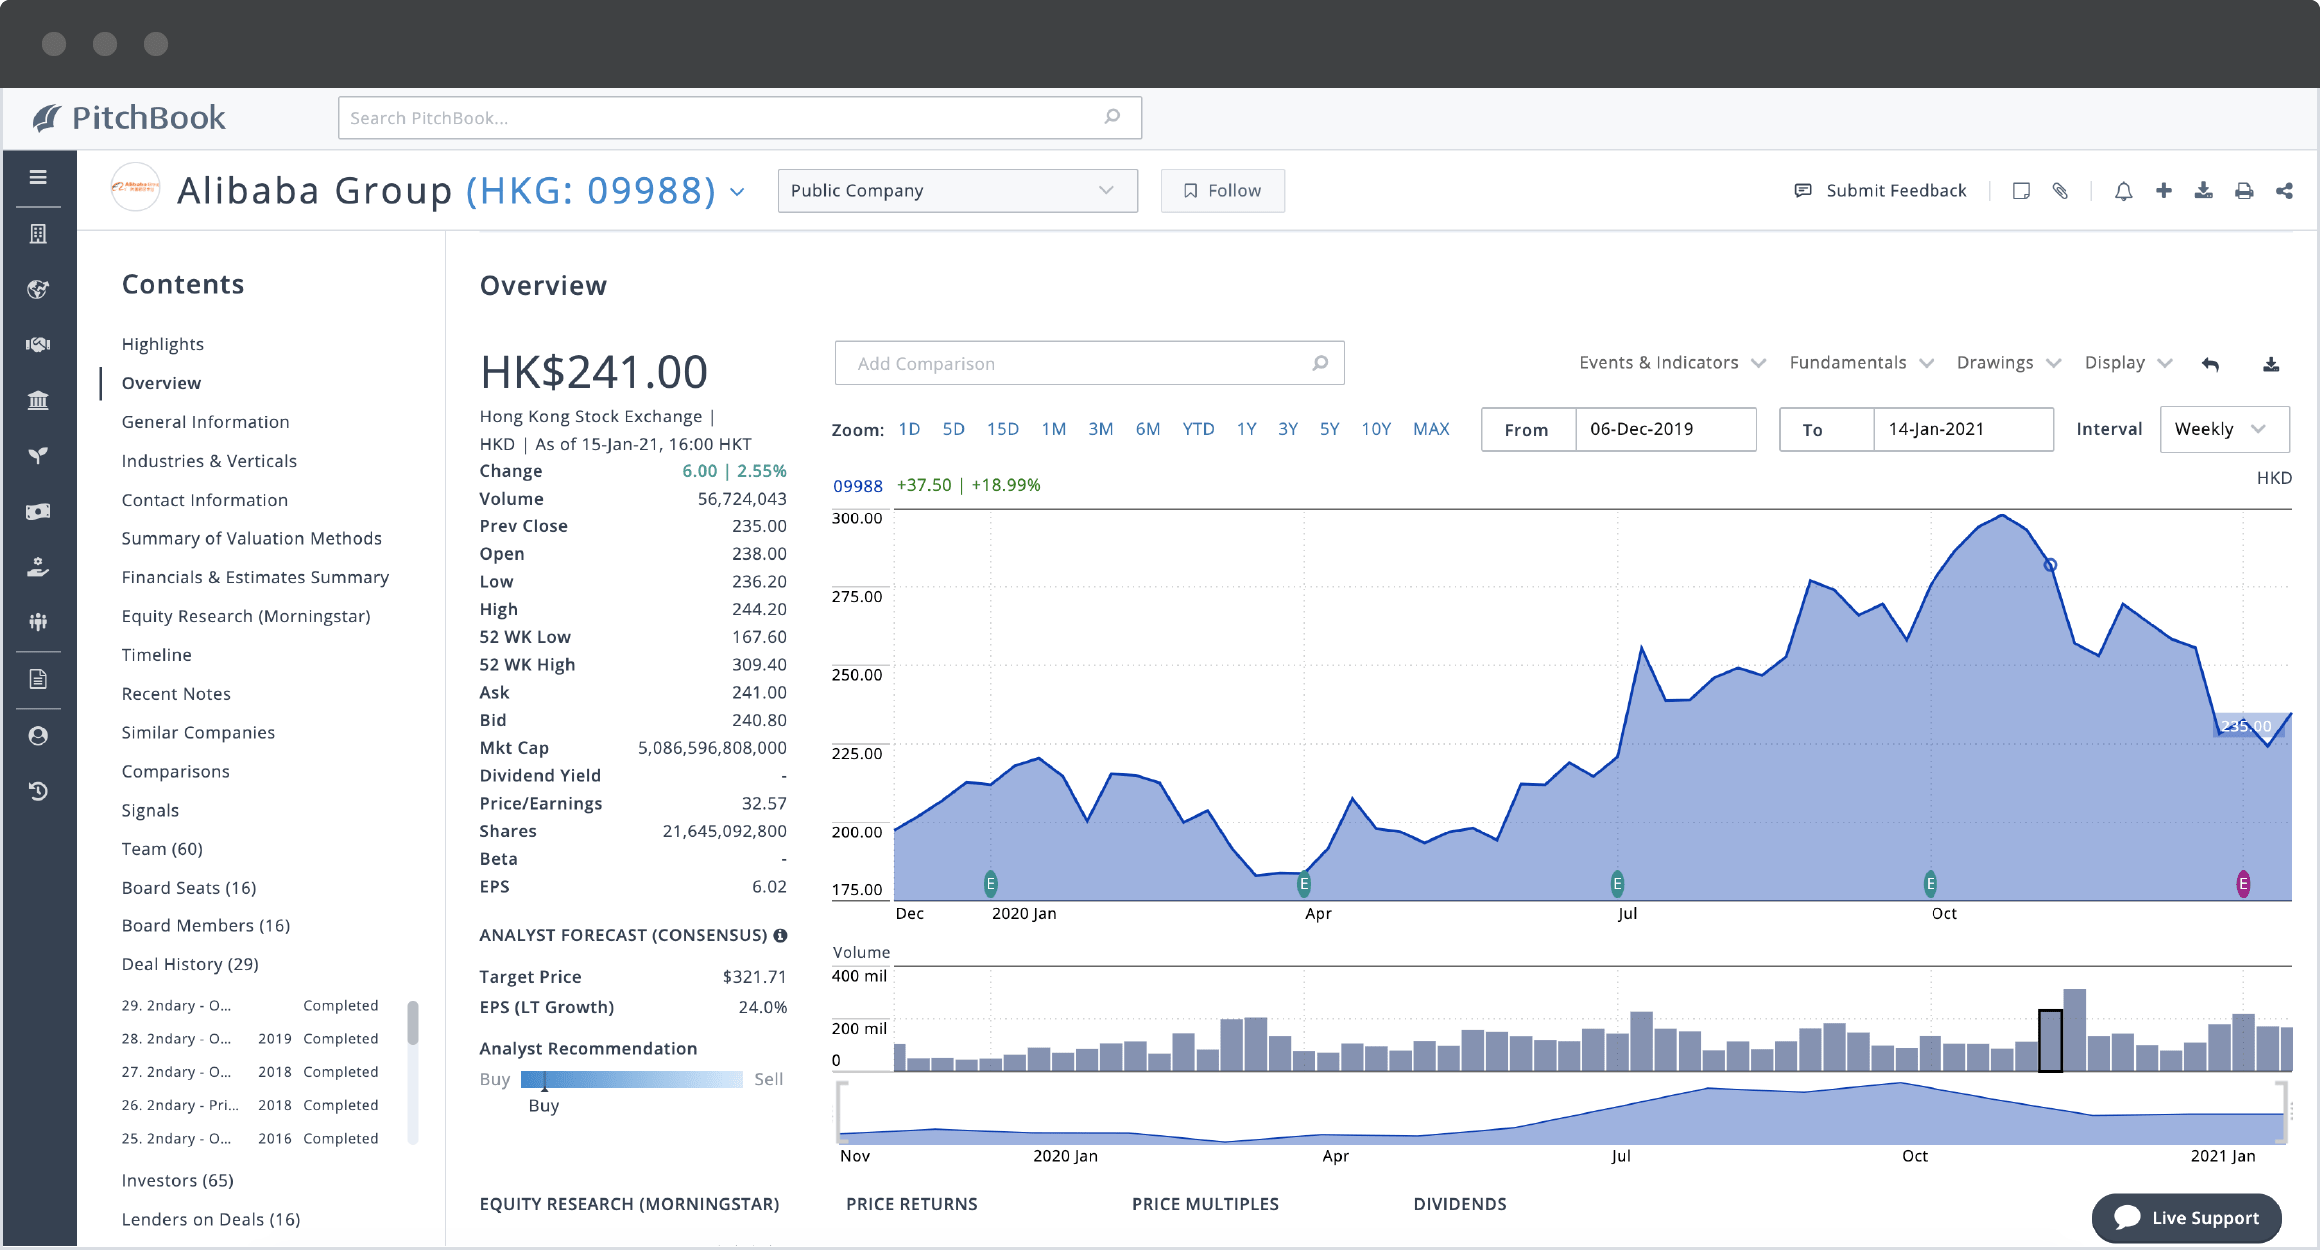Adjust the analyst recommendation Buy/Sell slider
The image size is (2320, 1250).
coord(545,1079)
